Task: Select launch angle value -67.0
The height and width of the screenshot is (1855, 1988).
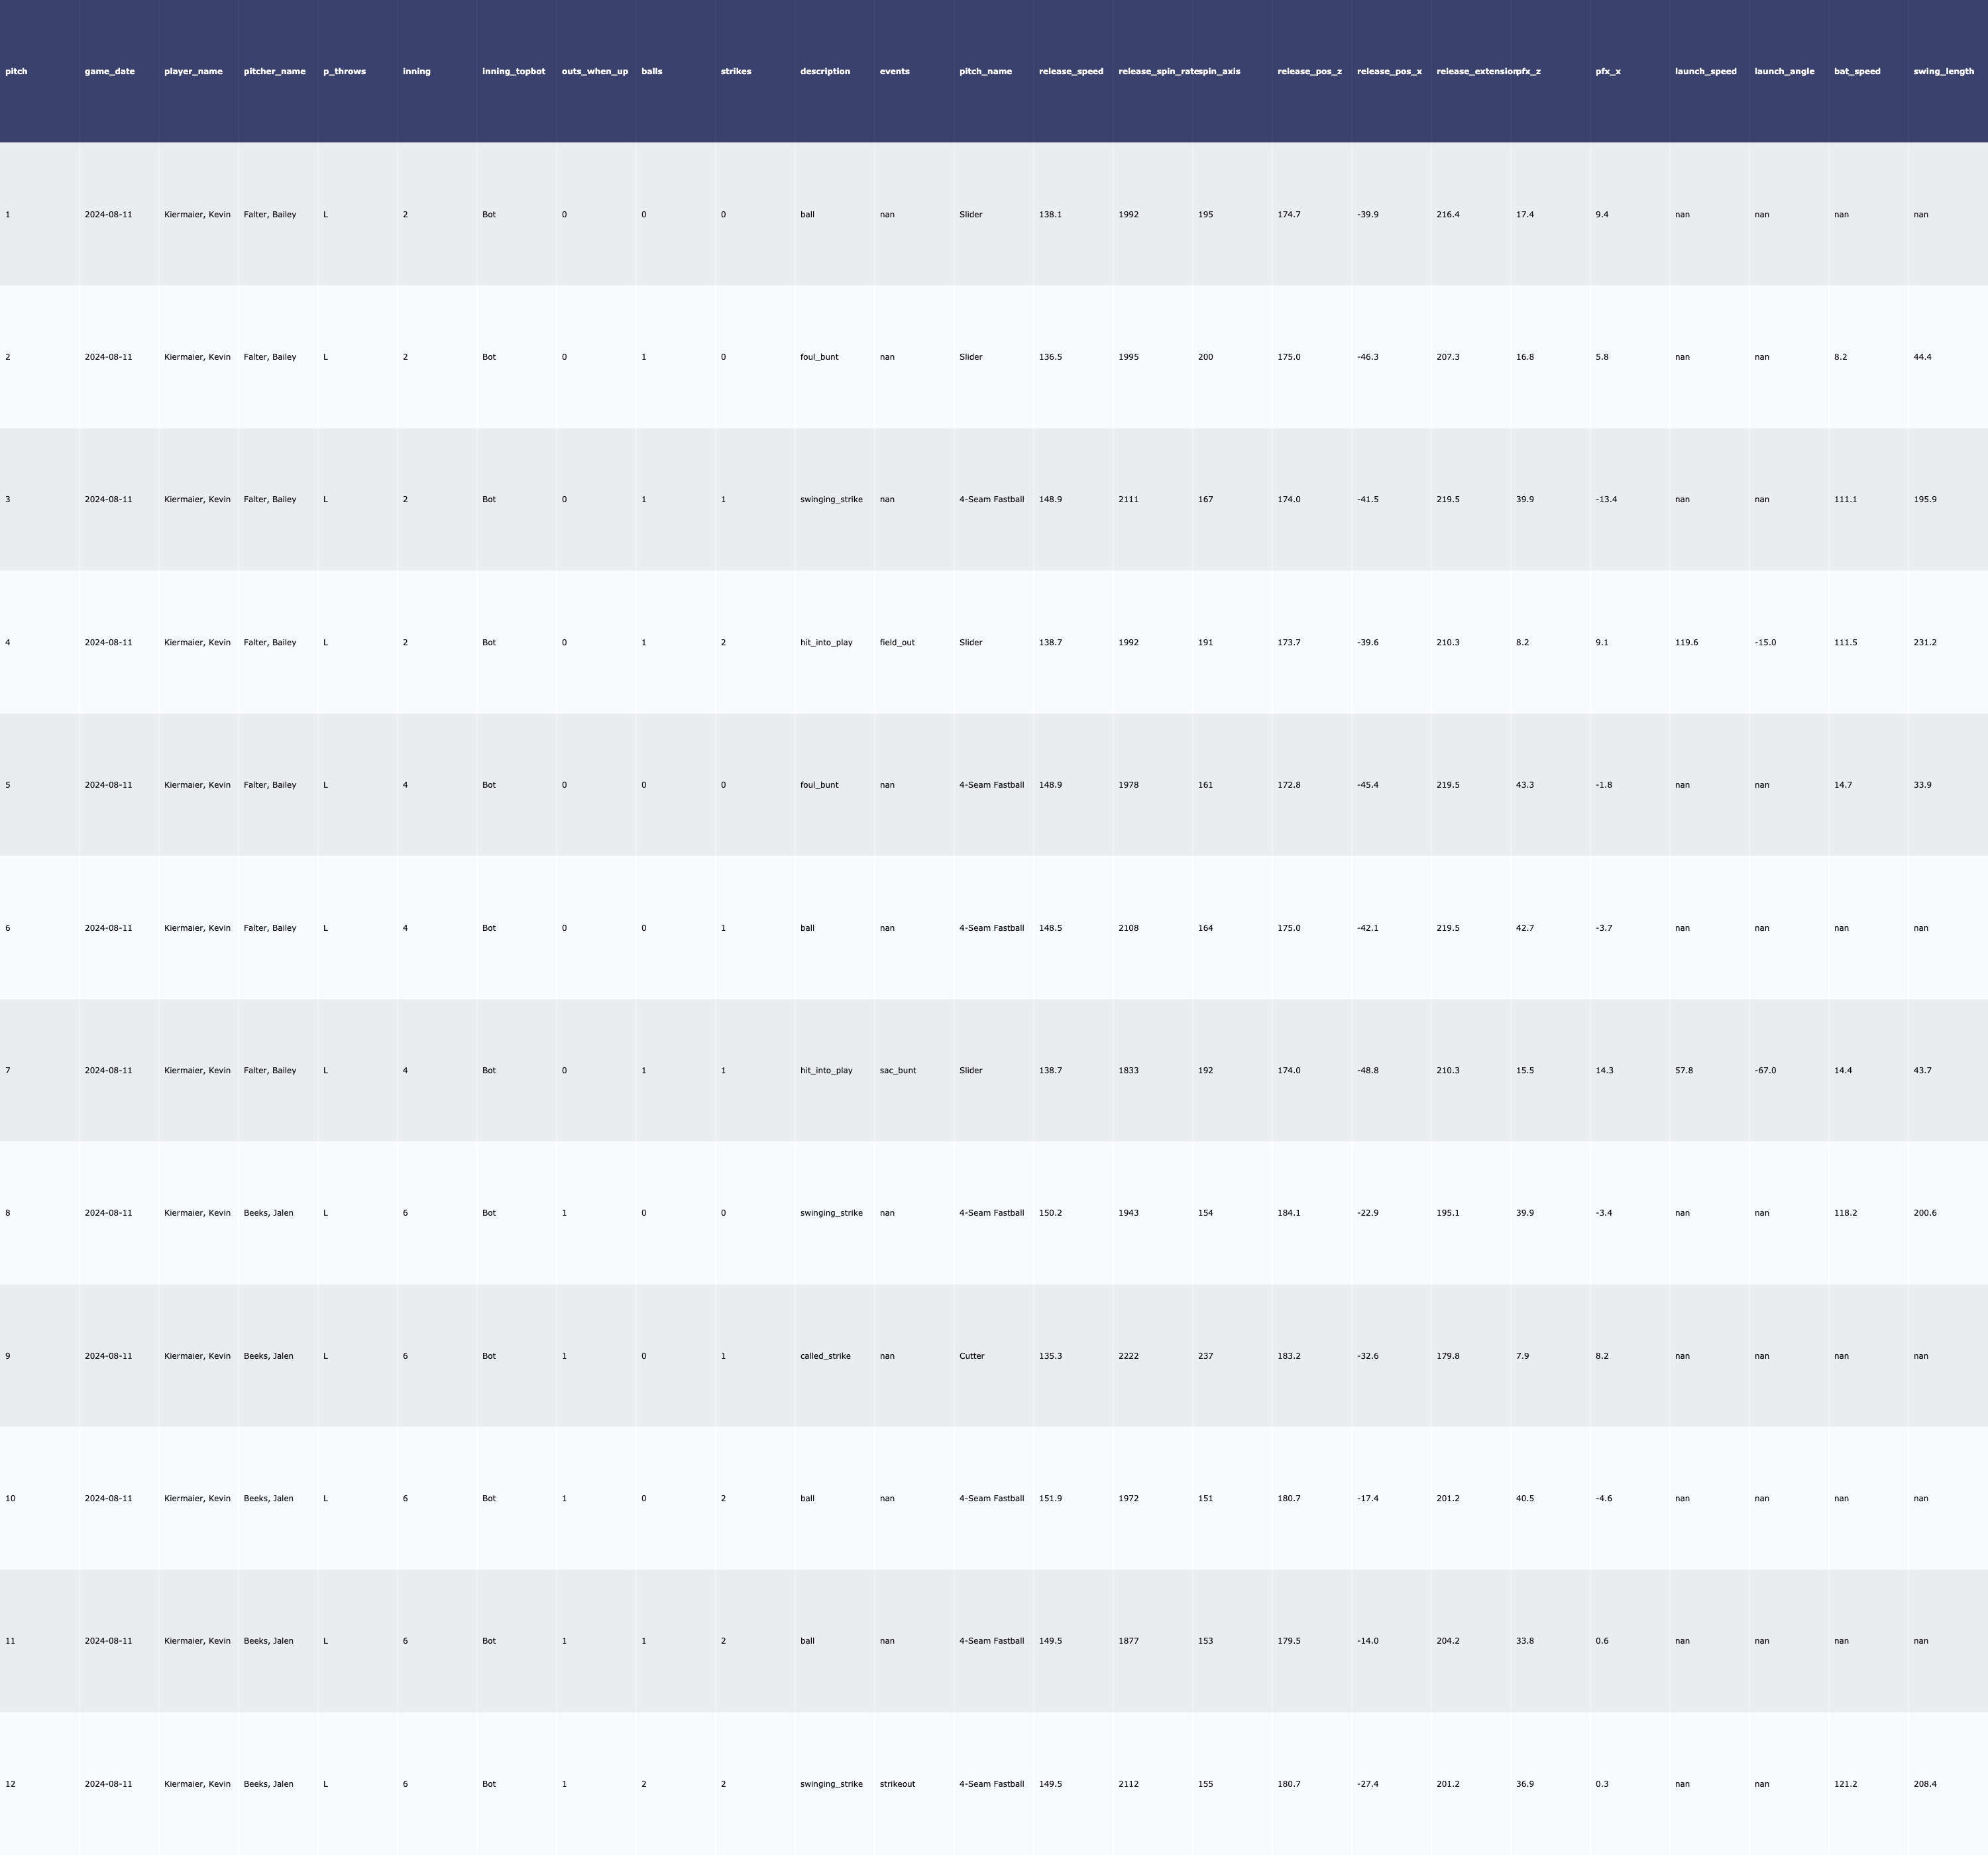Action: pos(1765,1071)
